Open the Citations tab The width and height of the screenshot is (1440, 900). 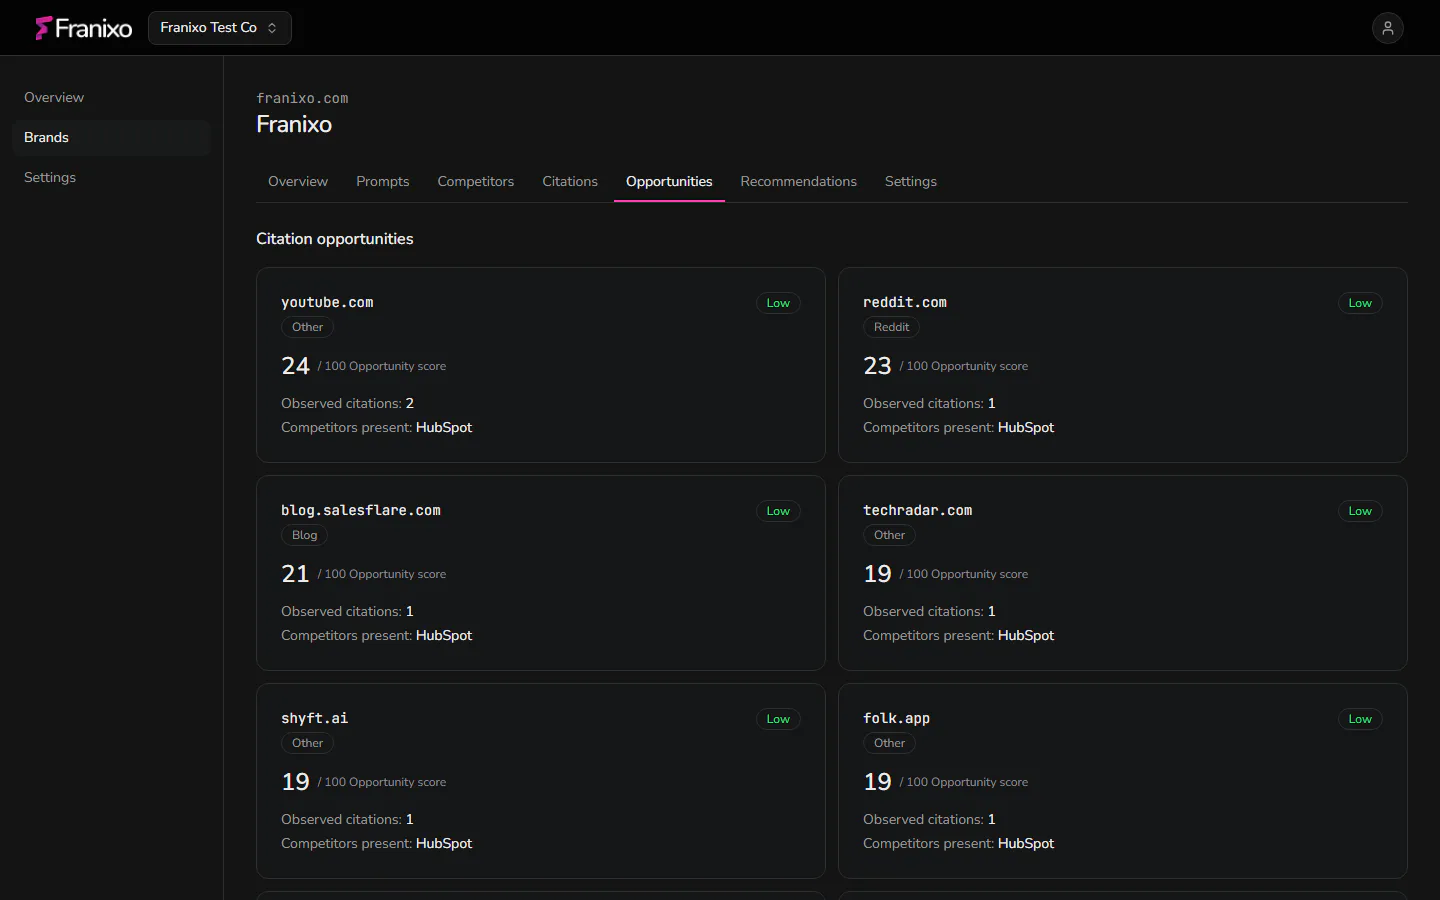click(x=570, y=181)
